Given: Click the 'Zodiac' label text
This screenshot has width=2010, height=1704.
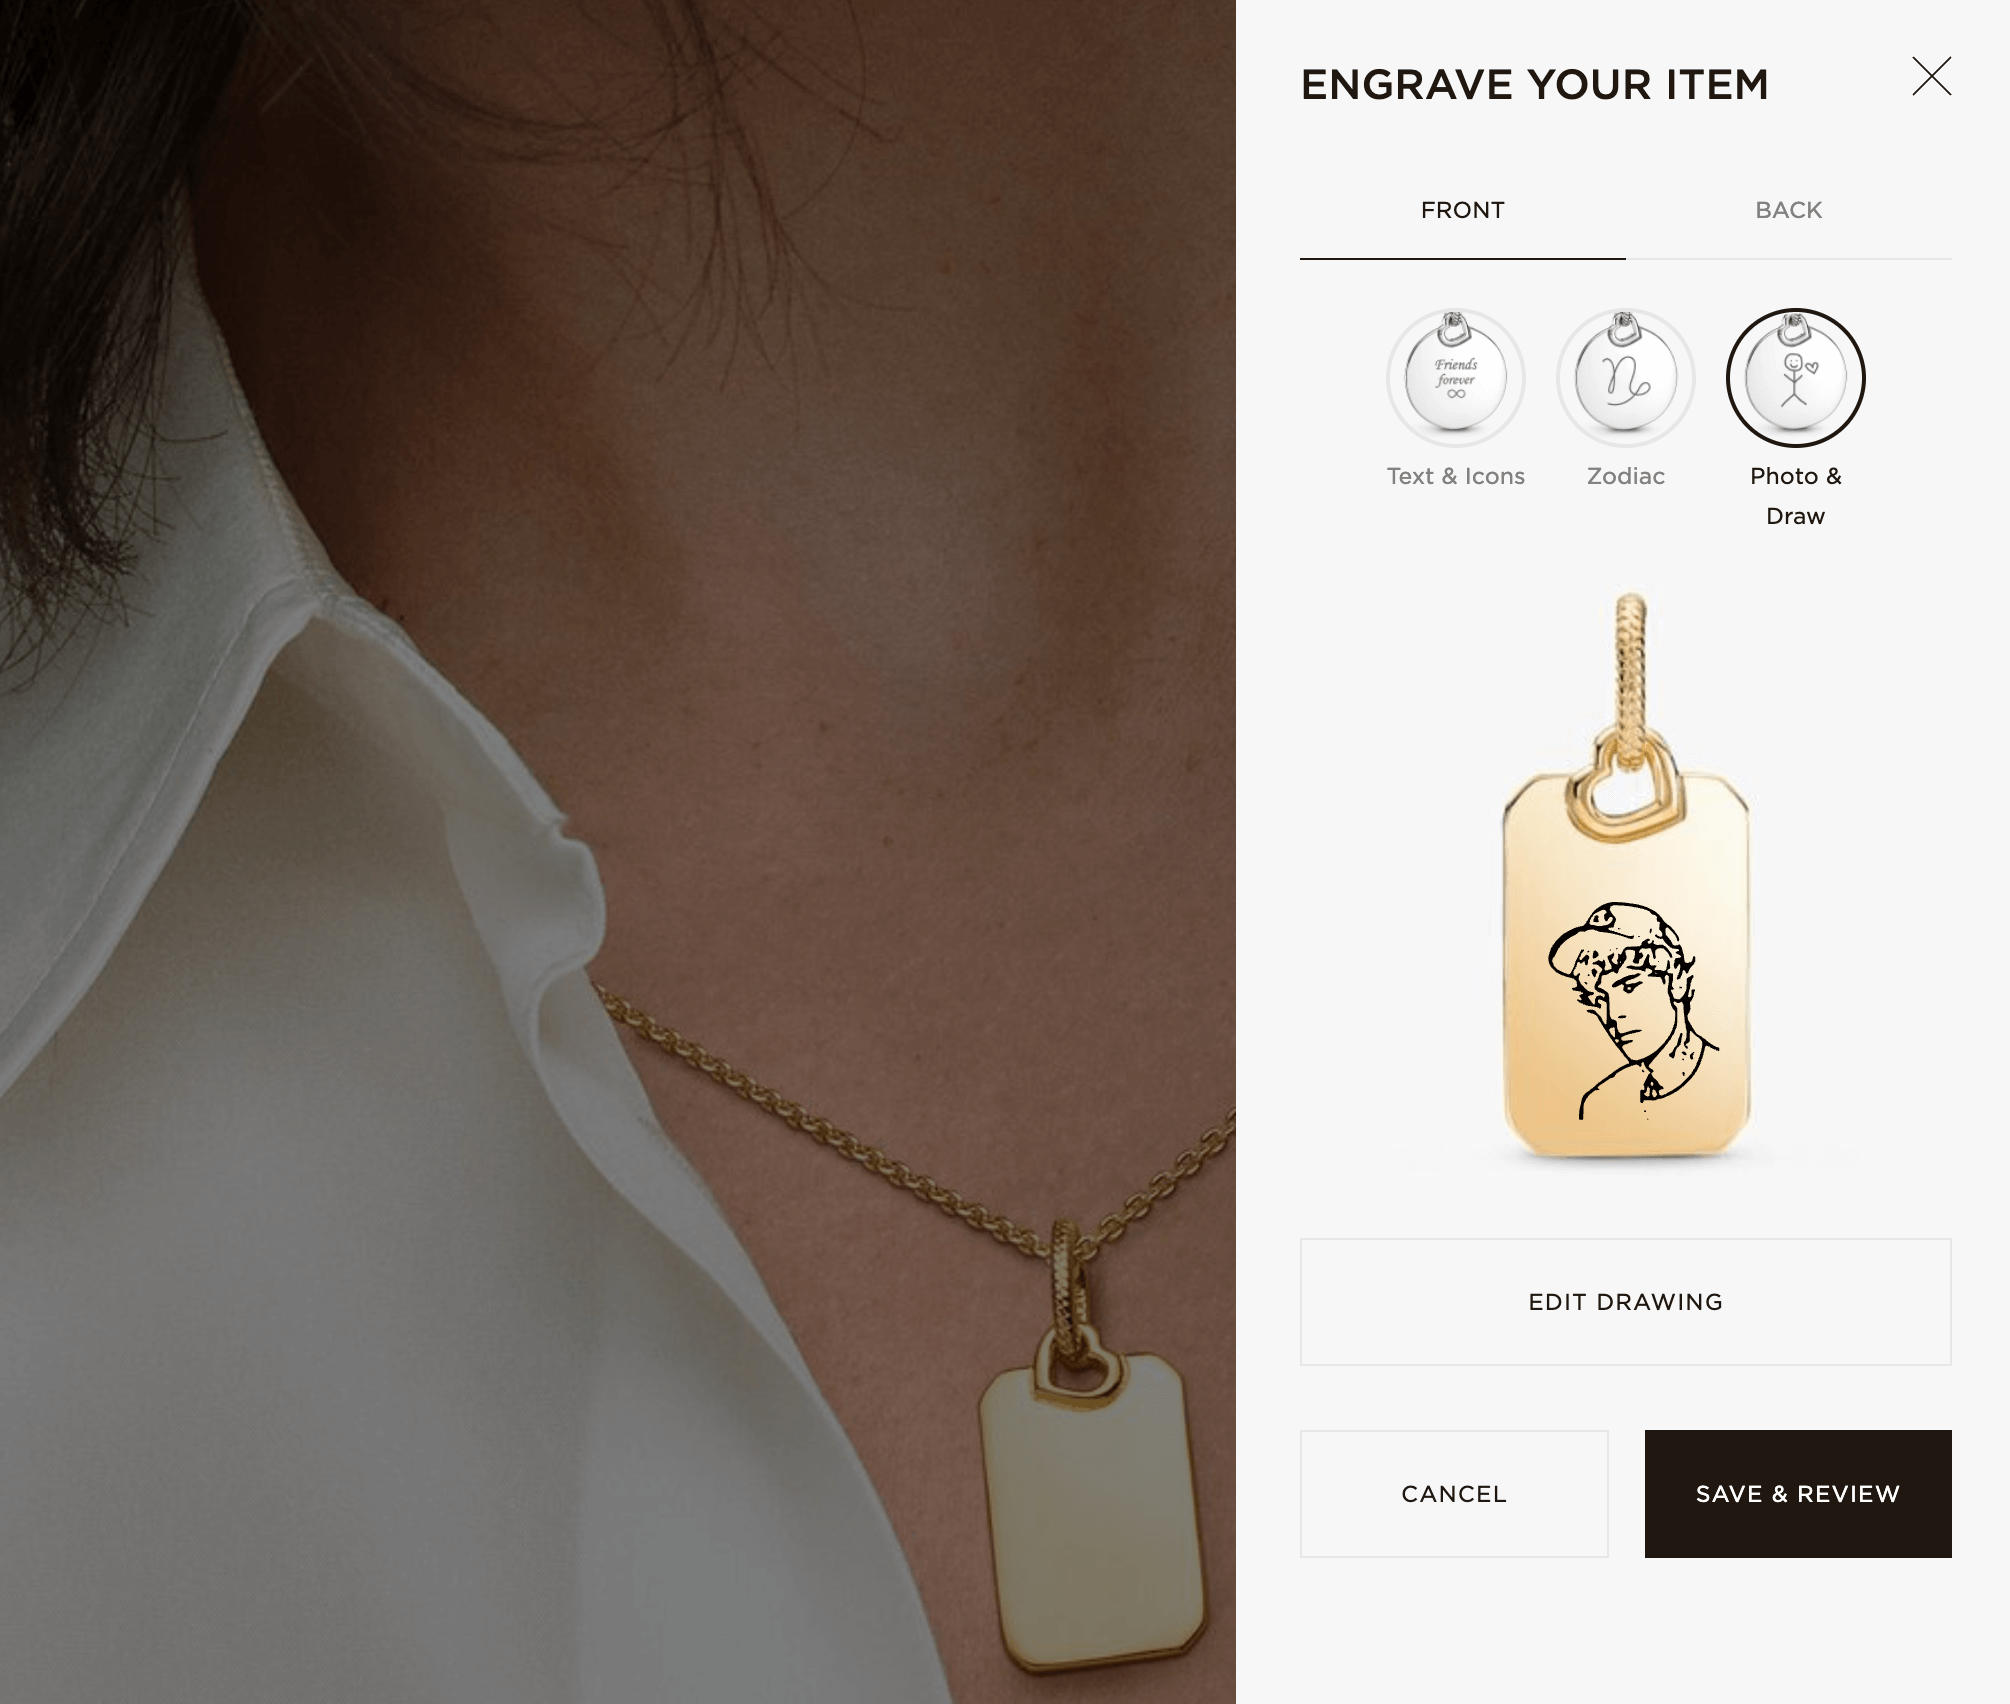Looking at the screenshot, I should [x=1625, y=476].
